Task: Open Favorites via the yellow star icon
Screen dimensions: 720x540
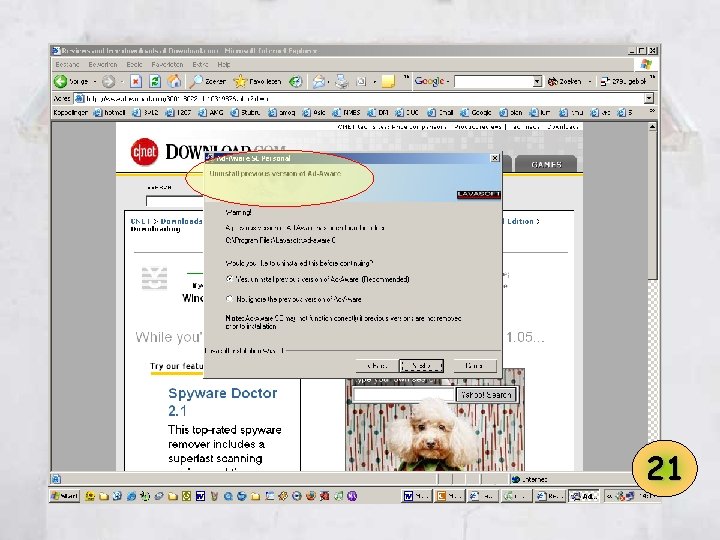Action: coord(240,82)
